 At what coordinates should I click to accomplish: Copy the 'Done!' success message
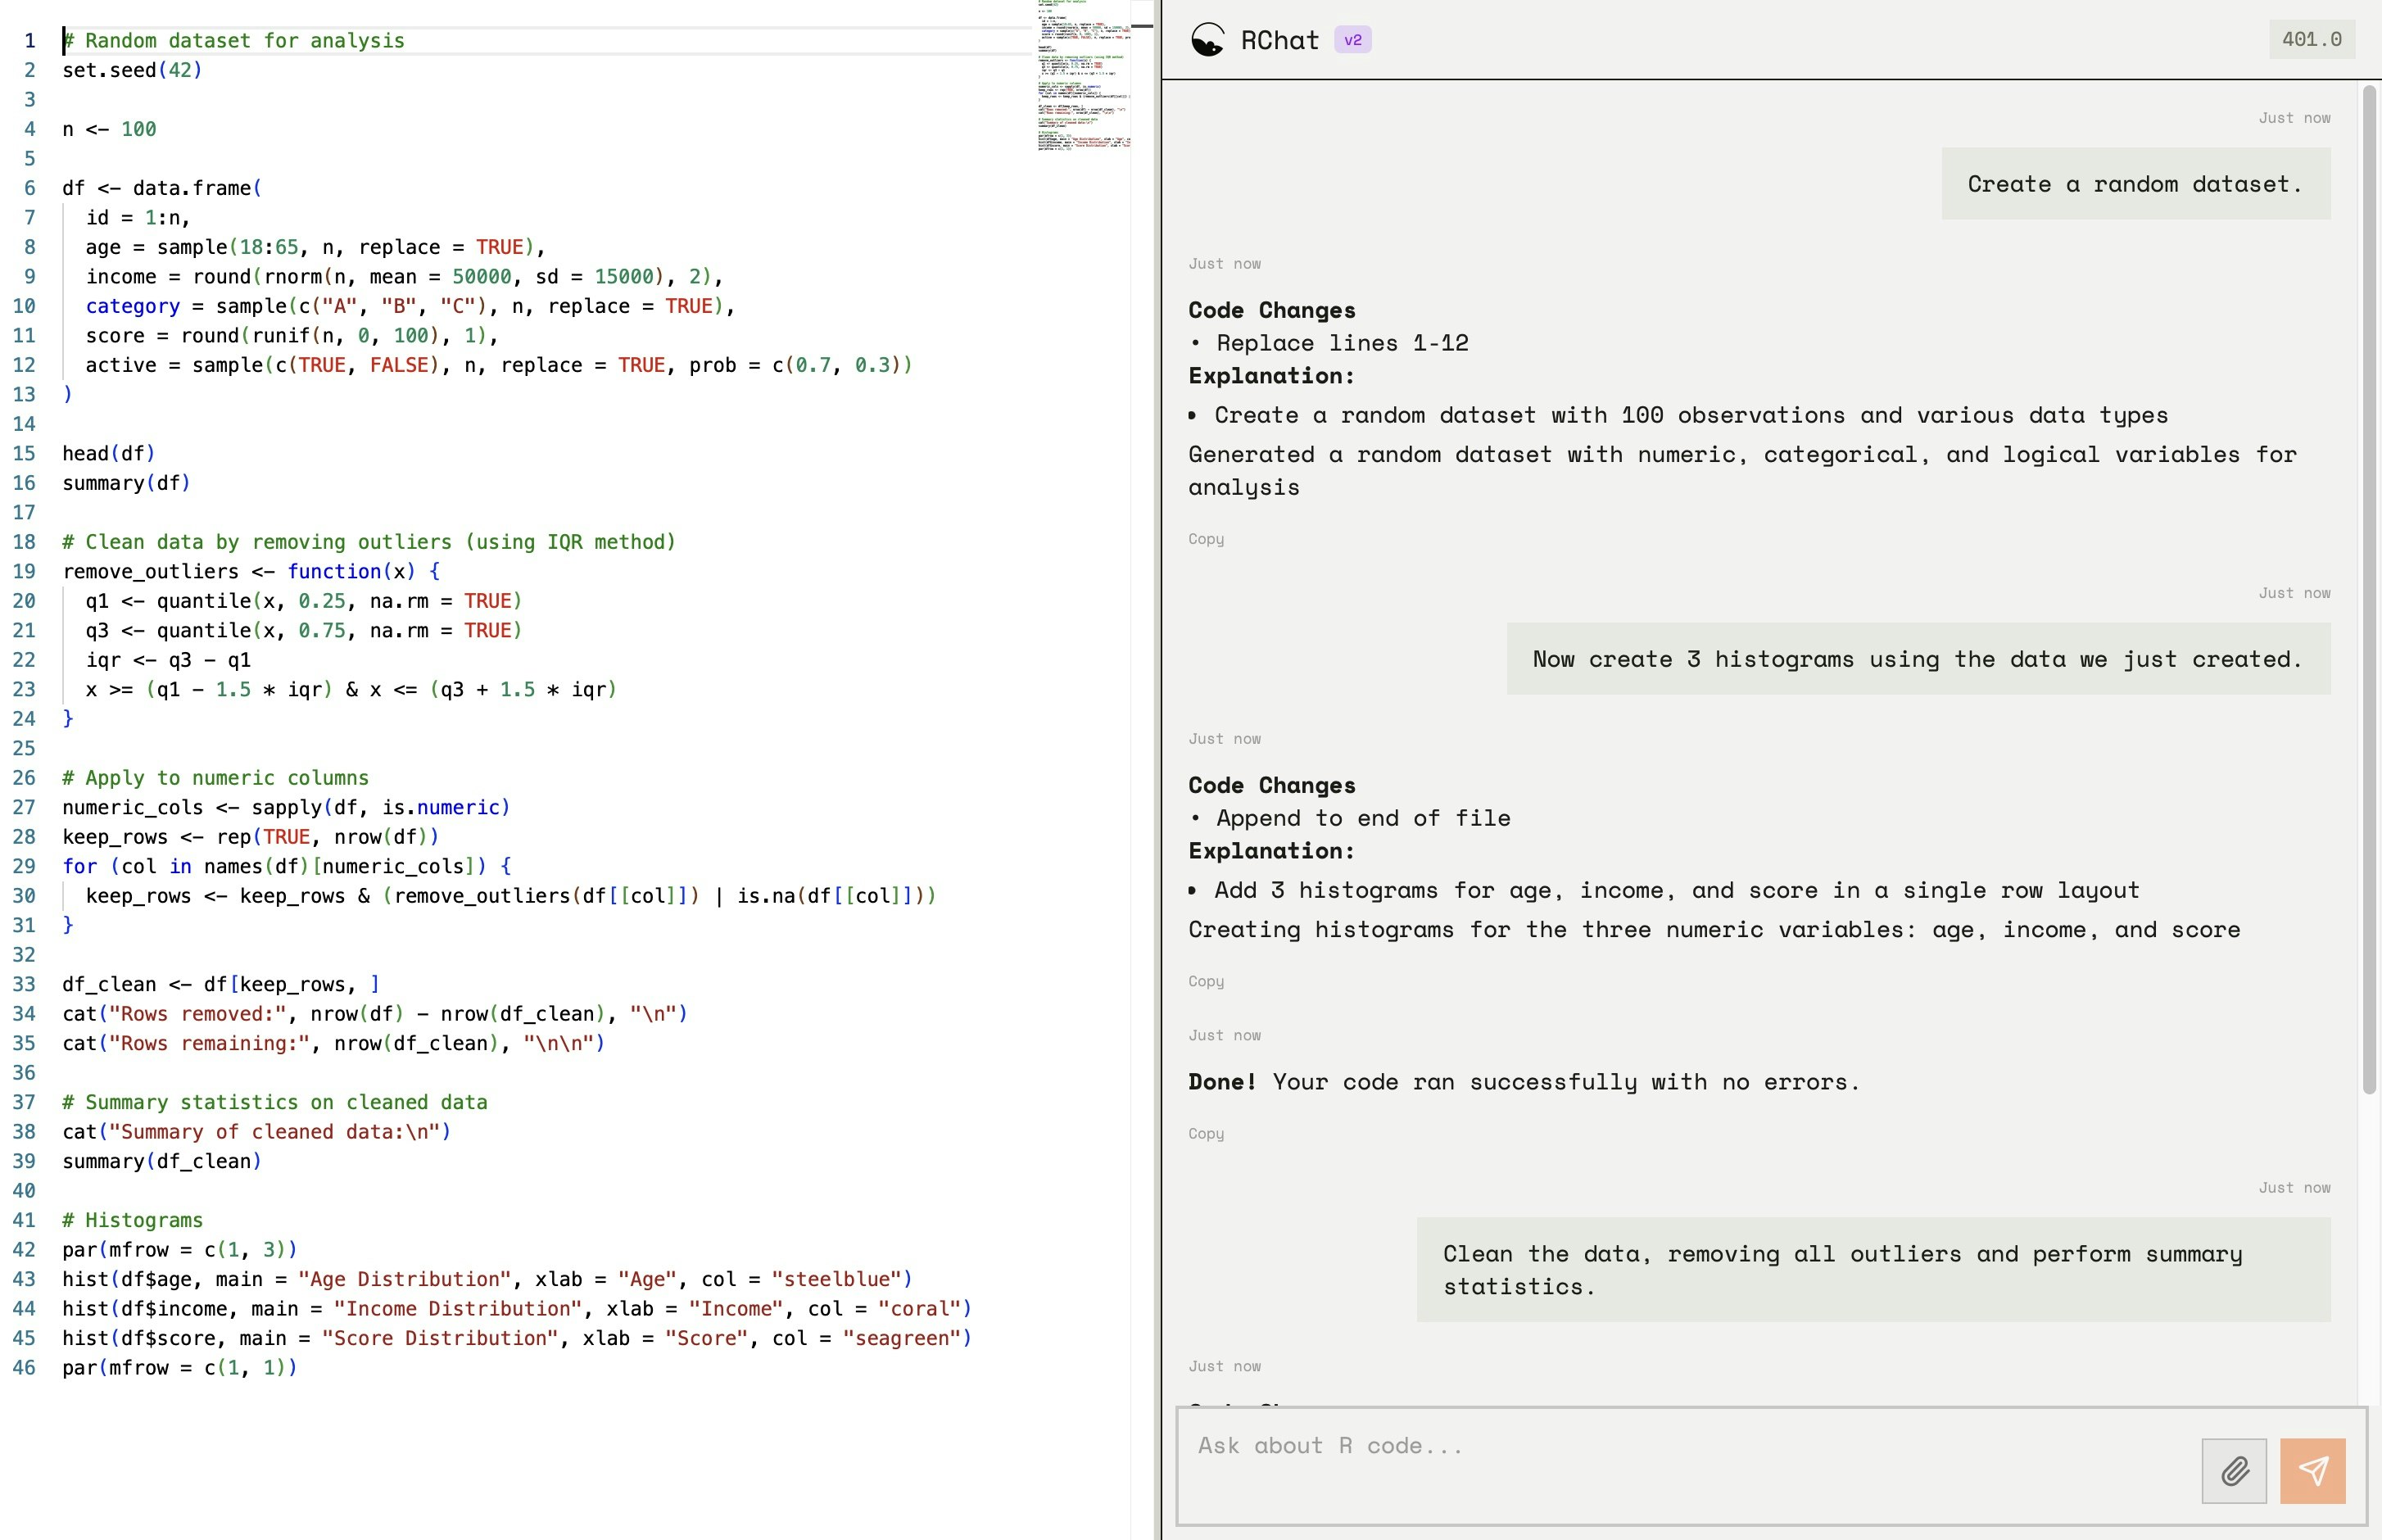click(1206, 1133)
